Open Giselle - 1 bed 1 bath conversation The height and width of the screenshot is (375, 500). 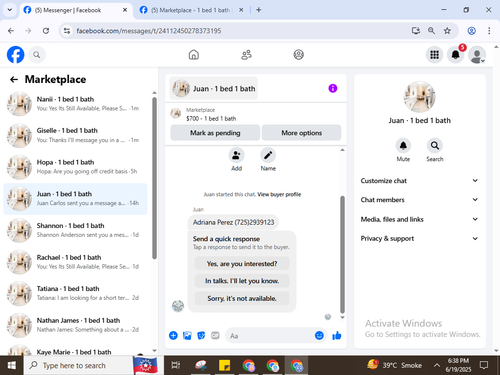click(x=75, y=135)
